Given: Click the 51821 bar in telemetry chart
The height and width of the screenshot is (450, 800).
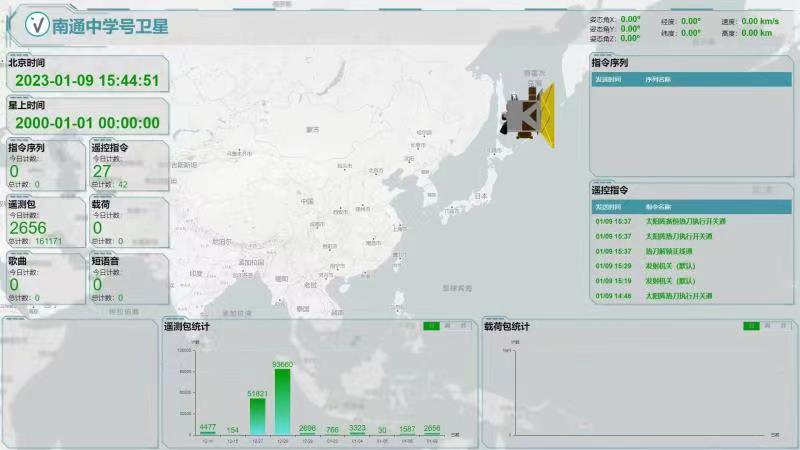Looking at the screenshot, I should (257, 415).
